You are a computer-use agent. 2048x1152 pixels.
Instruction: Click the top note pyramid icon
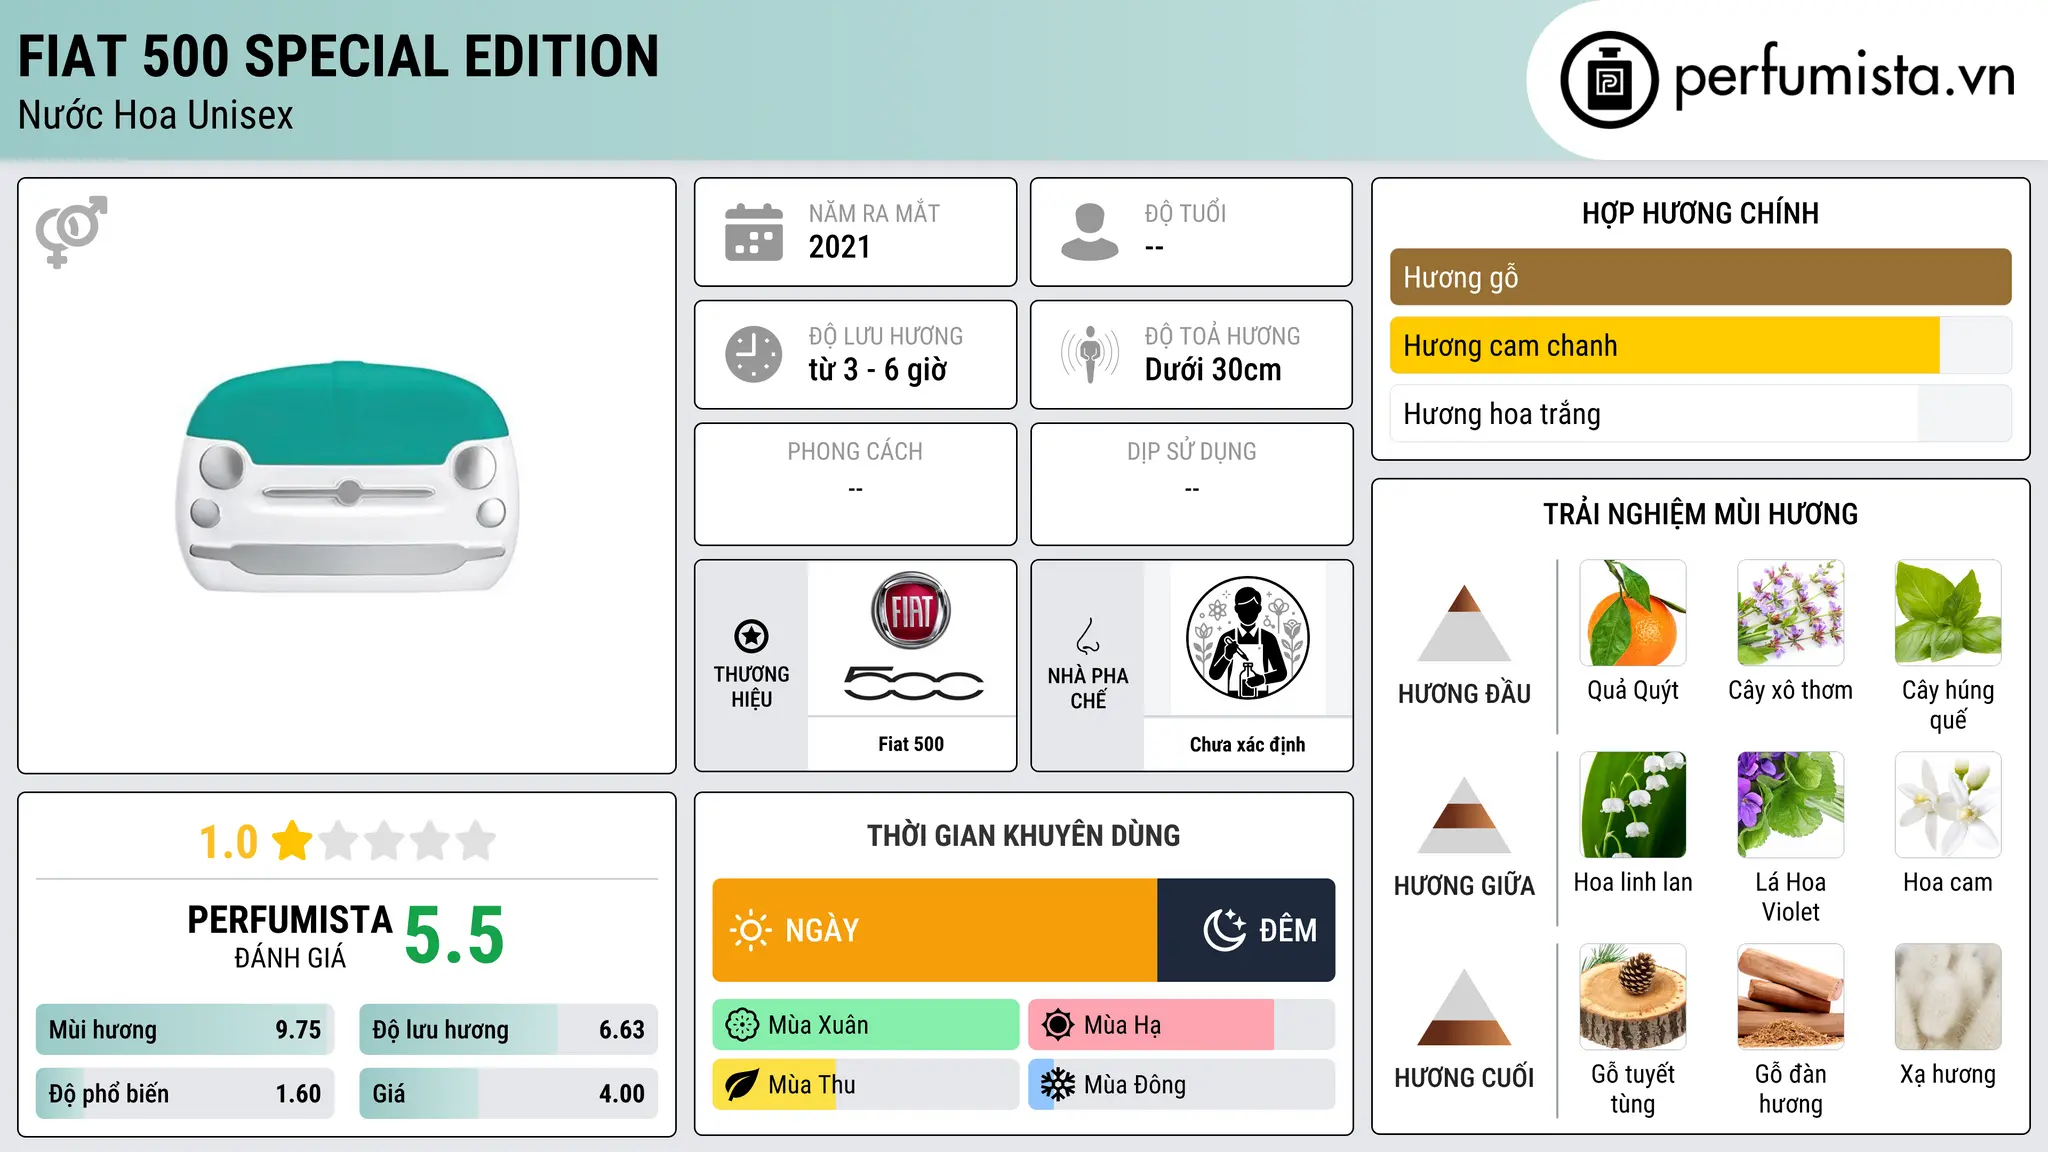[x=1464, y=623]
